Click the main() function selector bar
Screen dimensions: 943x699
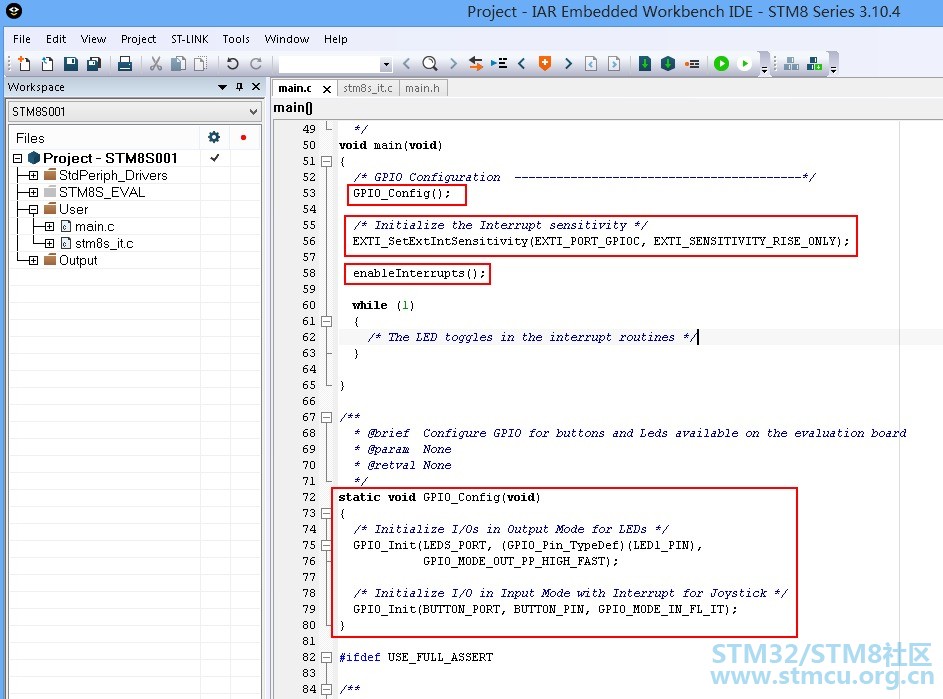click(x=607, y=108)
